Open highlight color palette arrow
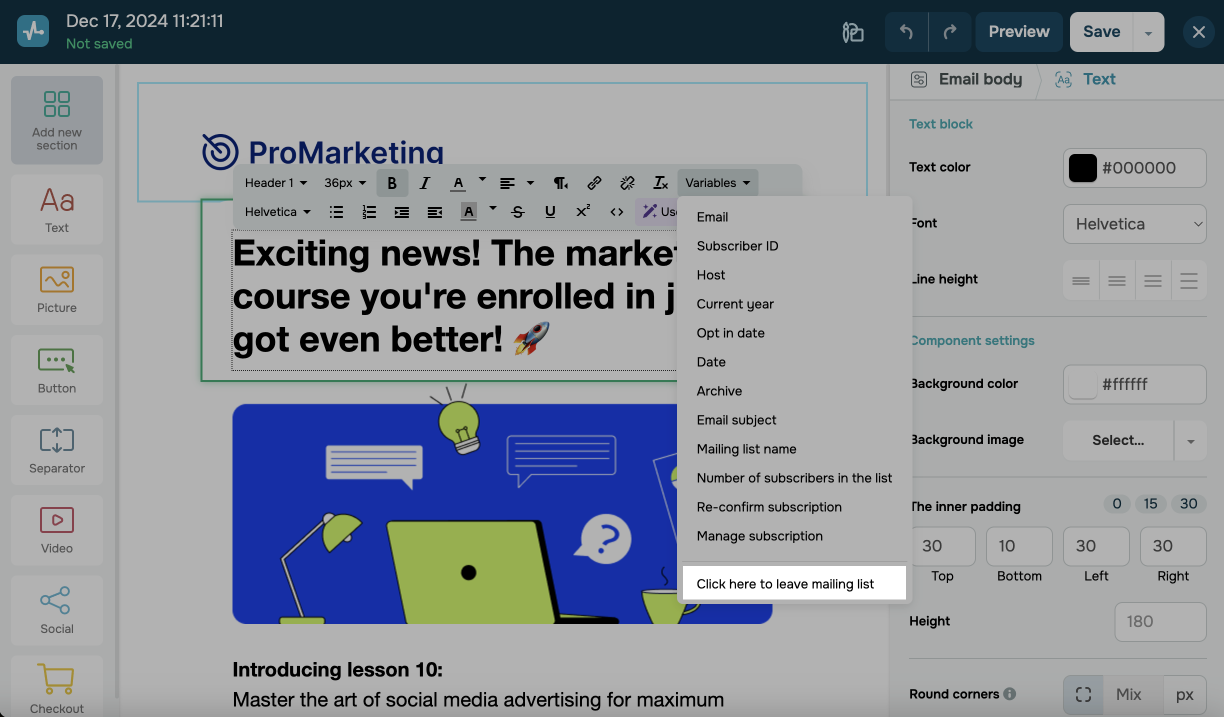1224x717 pixels. pos(492,209)
